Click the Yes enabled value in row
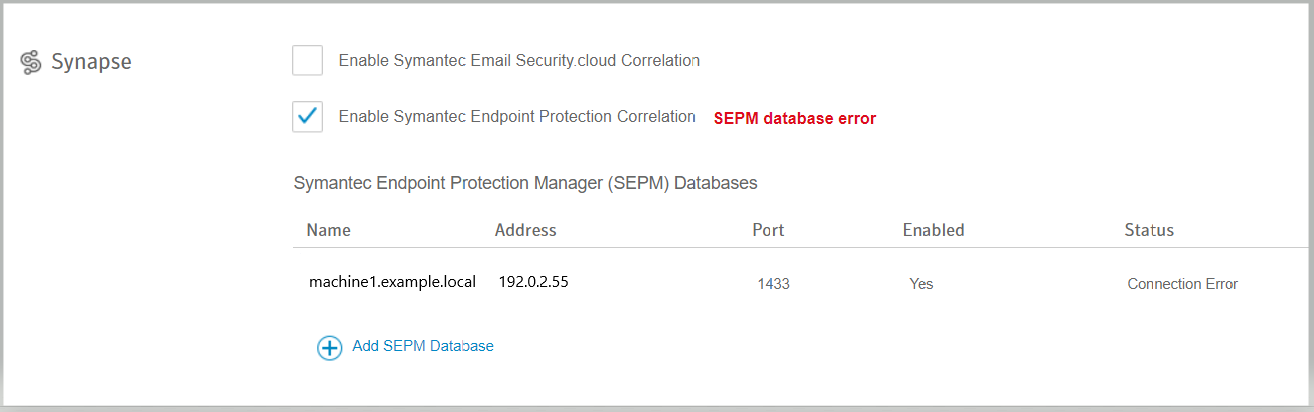Image resolution: width=1314 pixels, height=412 pixels. (921, 284)
